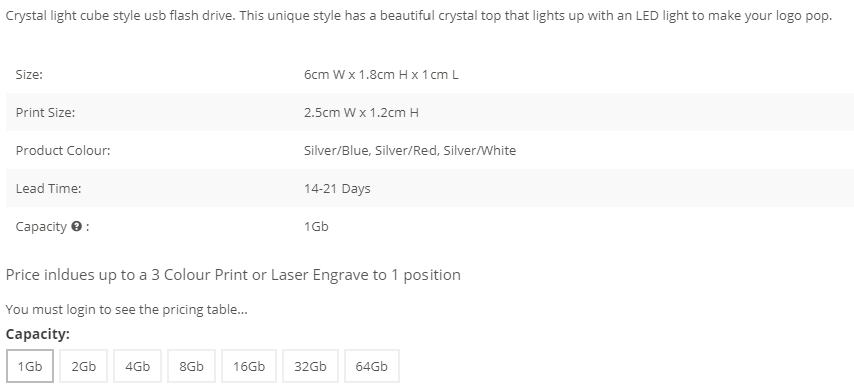Viewport: 854px width, 392px height.
Task: Click the 1Gb value in the Capacity row
Action: point(316,226)
